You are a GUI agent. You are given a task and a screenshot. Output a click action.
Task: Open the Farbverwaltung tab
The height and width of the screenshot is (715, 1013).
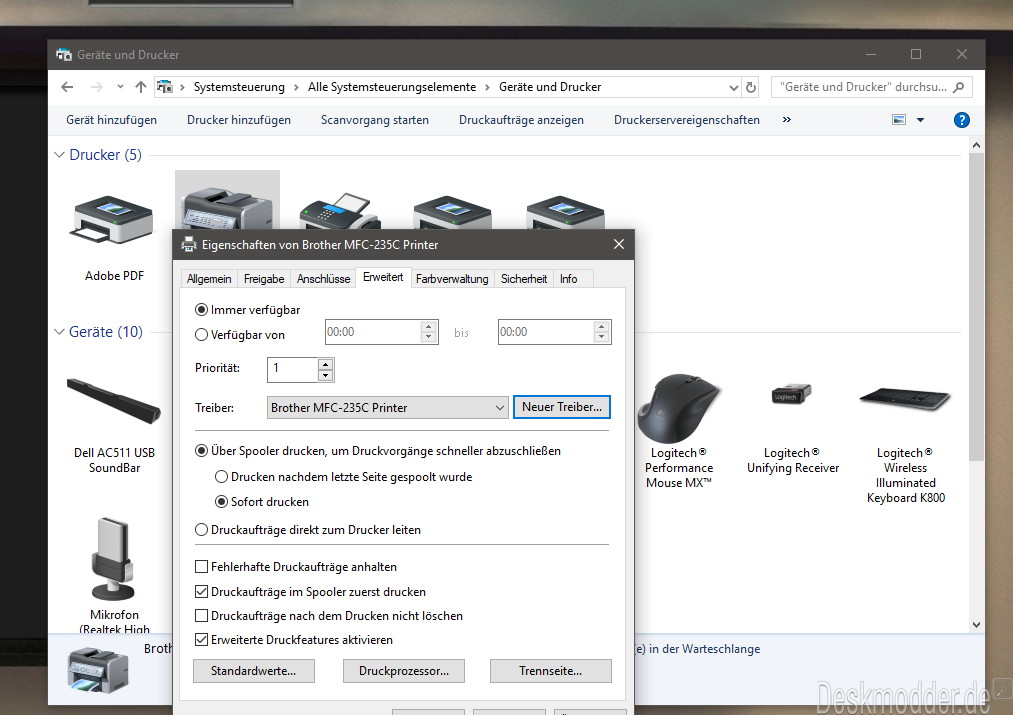(x=452, y=279)
